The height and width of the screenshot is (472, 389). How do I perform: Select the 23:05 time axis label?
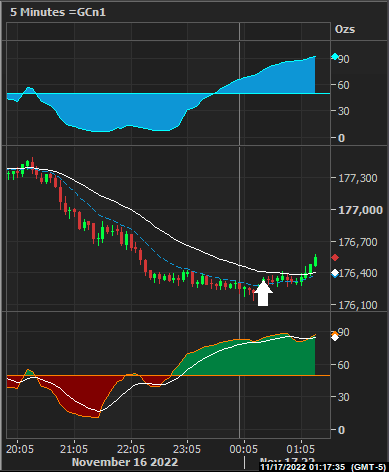[187, 449]
